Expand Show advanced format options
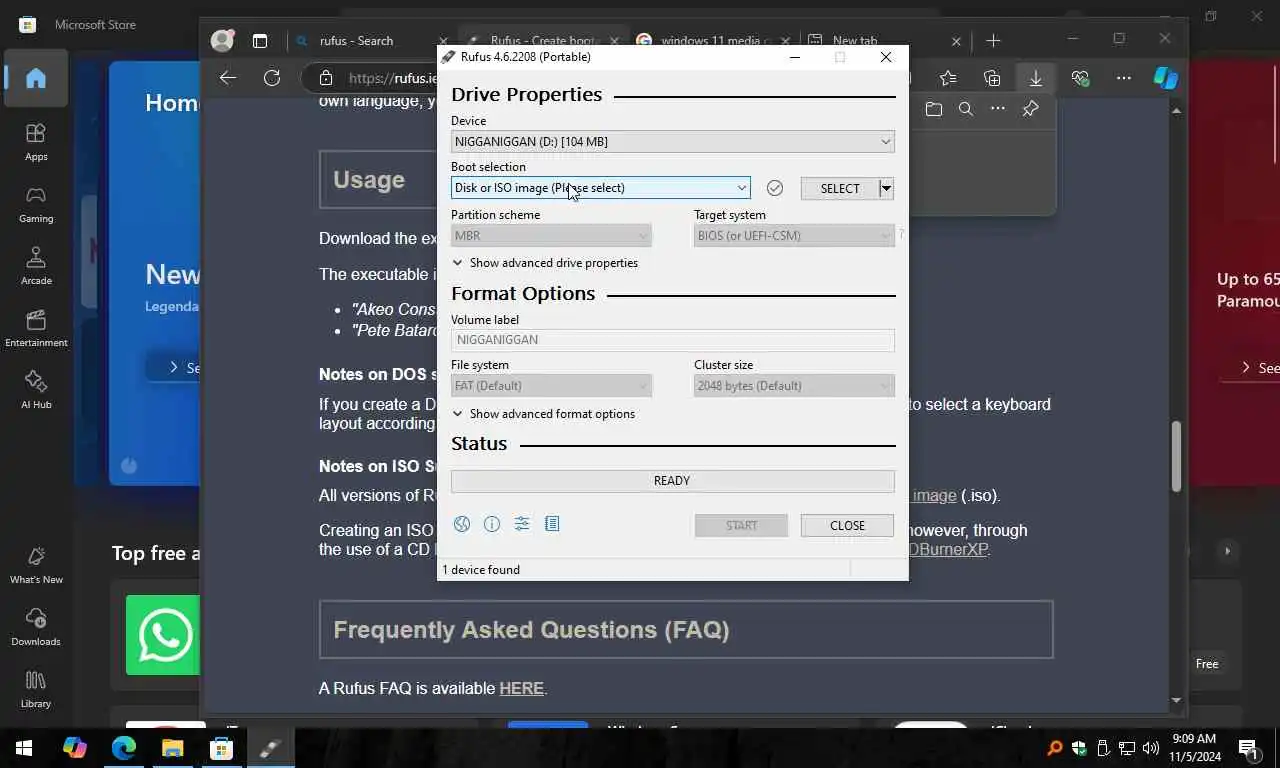The height and width of the screenshot is (768, 1280). pos(543,414)
